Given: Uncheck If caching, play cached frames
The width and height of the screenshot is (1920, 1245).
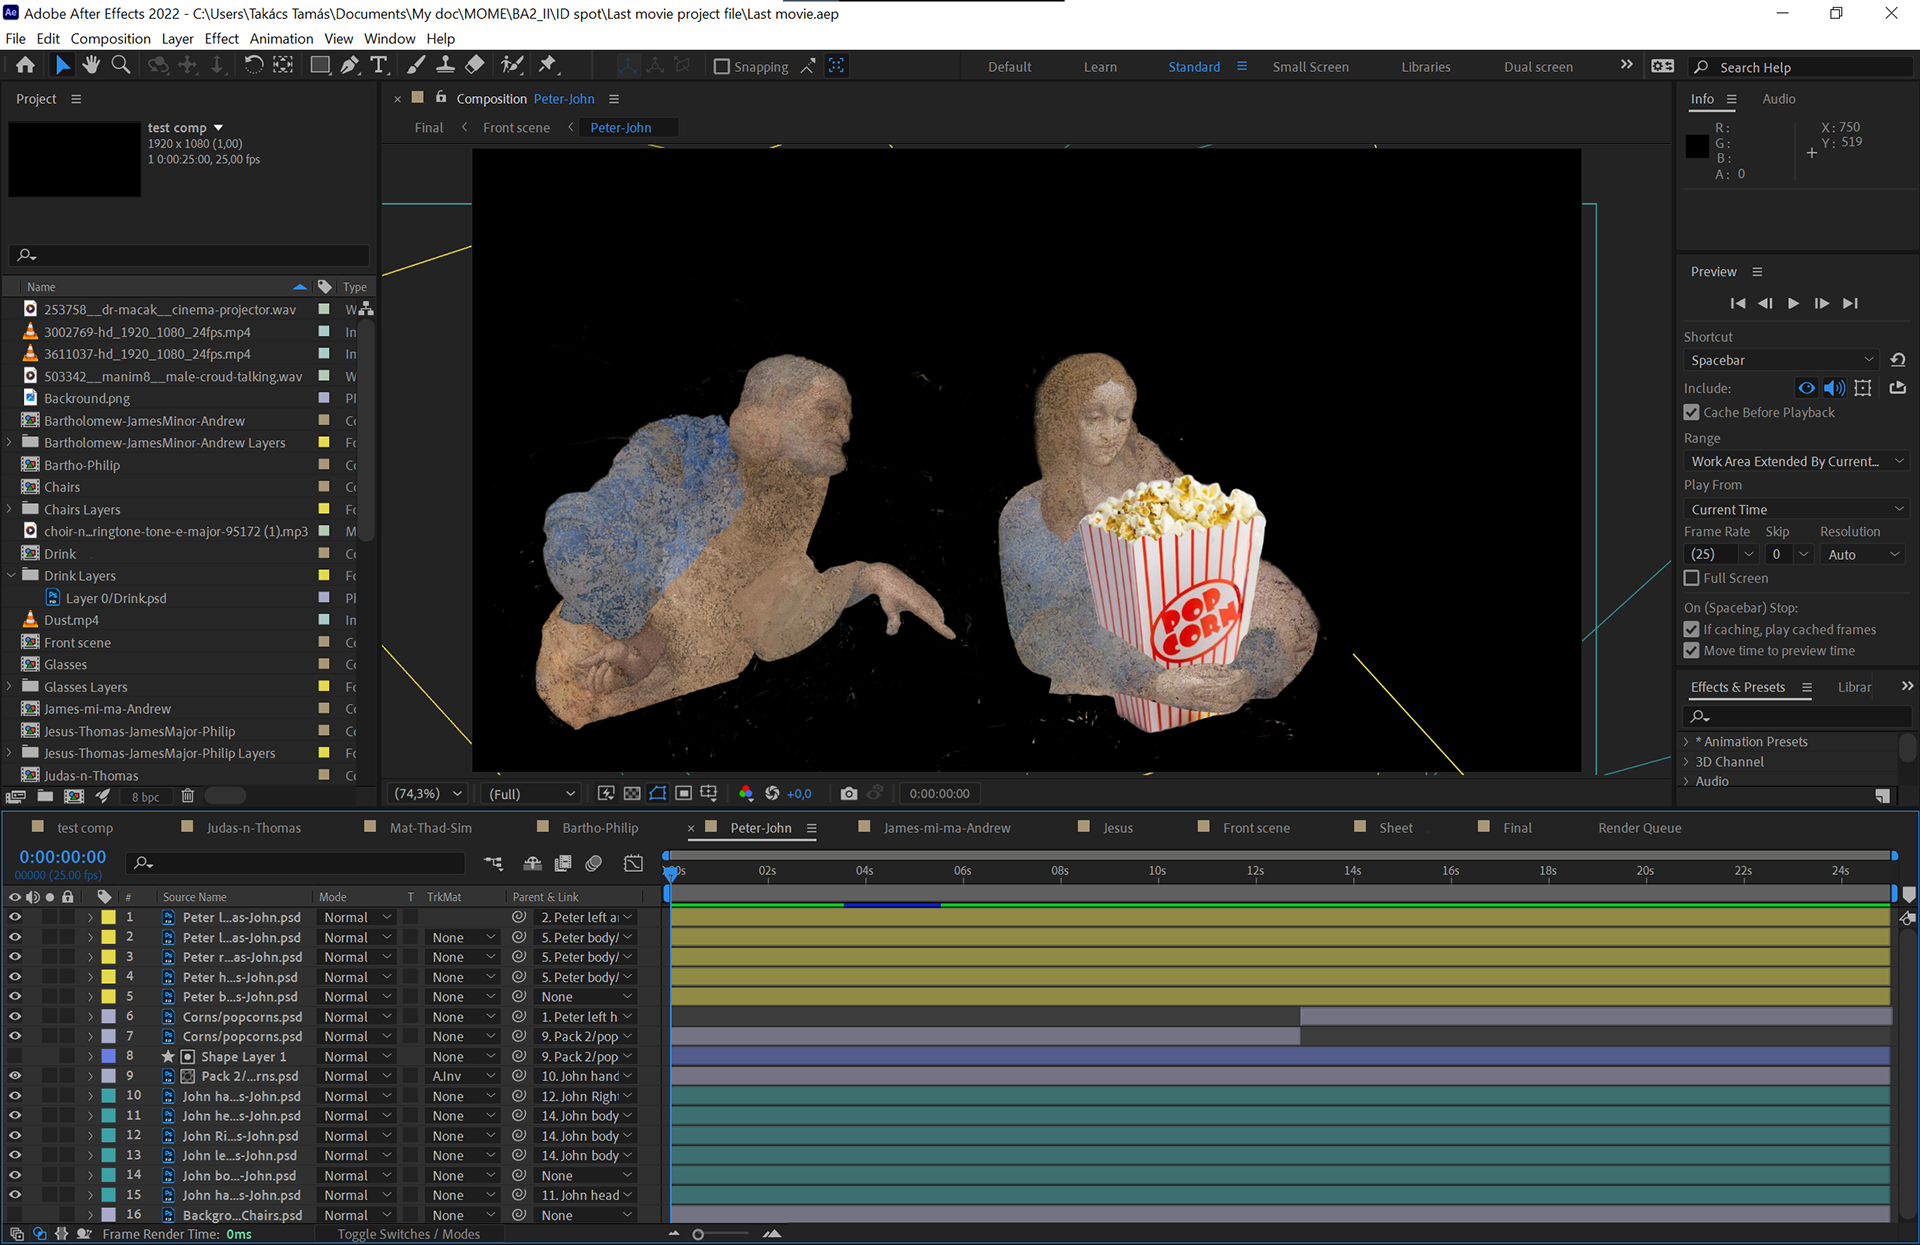Looking at the screenshot, I should (x=1692, y=629).
